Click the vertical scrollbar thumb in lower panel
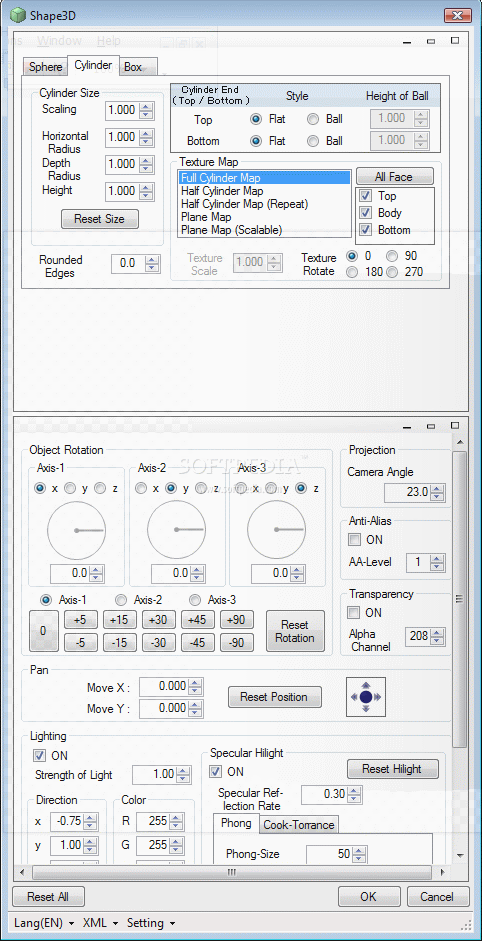The image size is (482, 941). click(x=460, y=599)
